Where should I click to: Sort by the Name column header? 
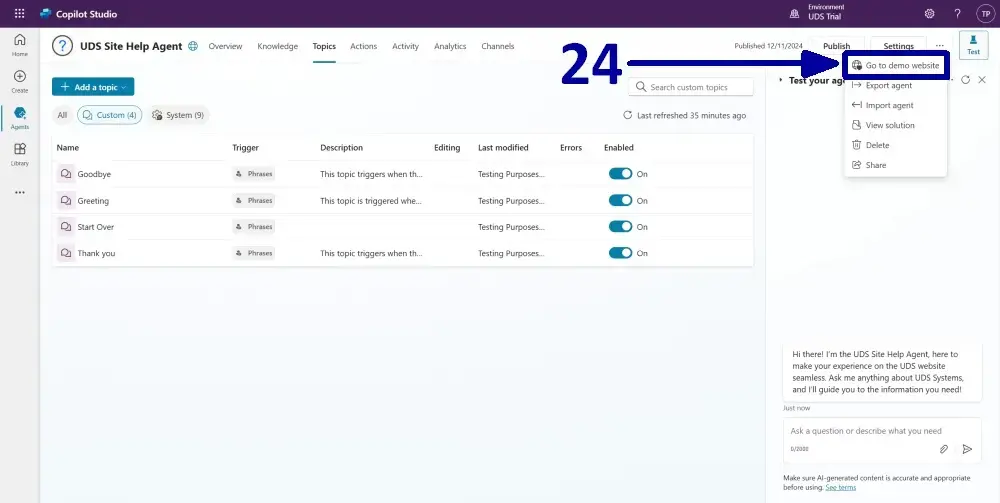pyautogui.click(x=68, y=147)
